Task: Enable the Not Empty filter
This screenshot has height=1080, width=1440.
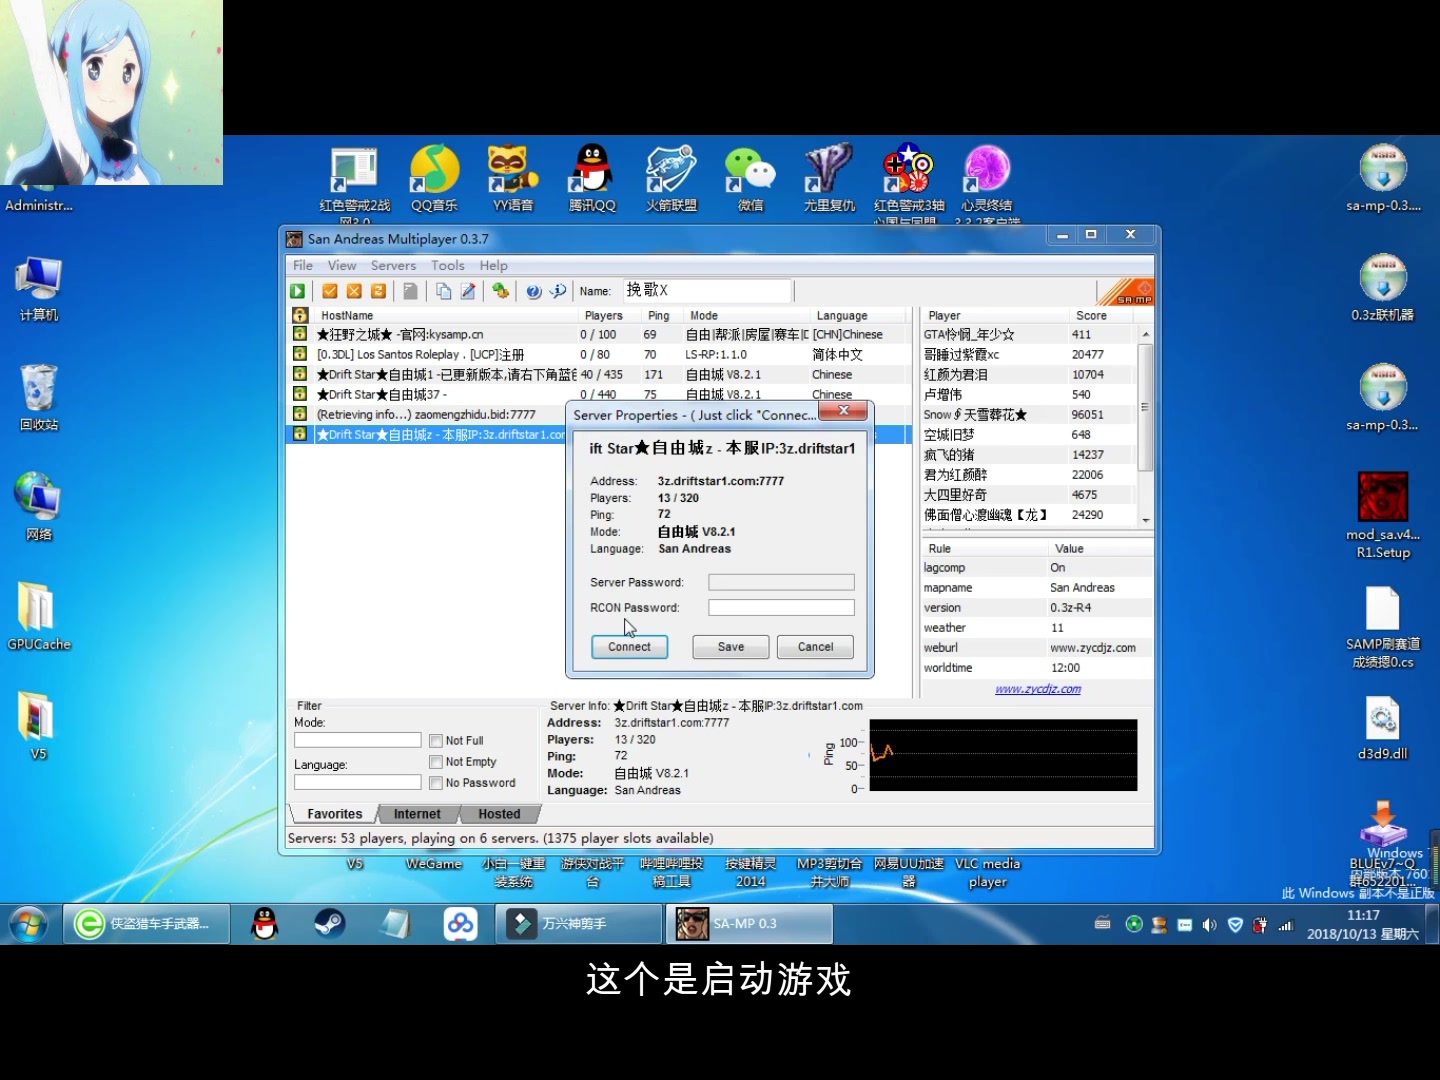Action: click(436, 761)
